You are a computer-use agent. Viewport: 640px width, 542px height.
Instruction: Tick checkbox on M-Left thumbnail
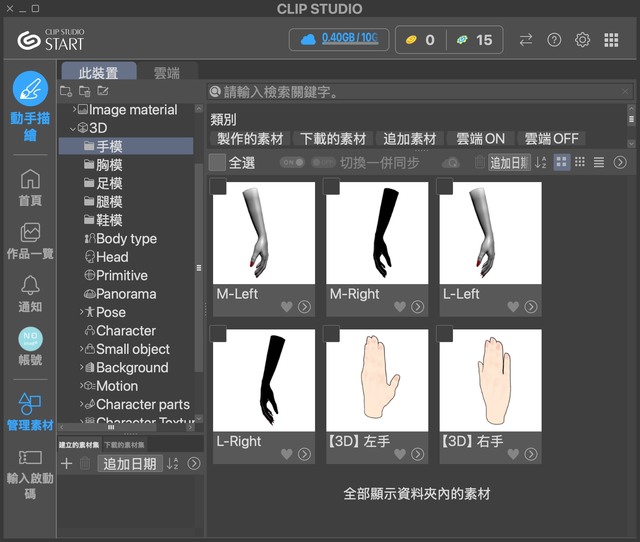click(x=218, y=187)
